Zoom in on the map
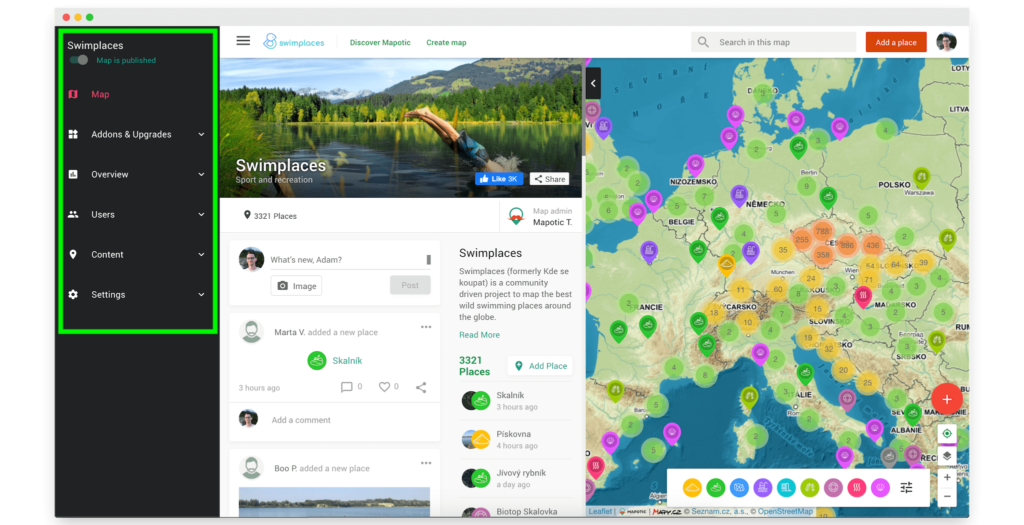This screenshot has width=1024, height=525. pyautogui.click(x=947, y=477)
